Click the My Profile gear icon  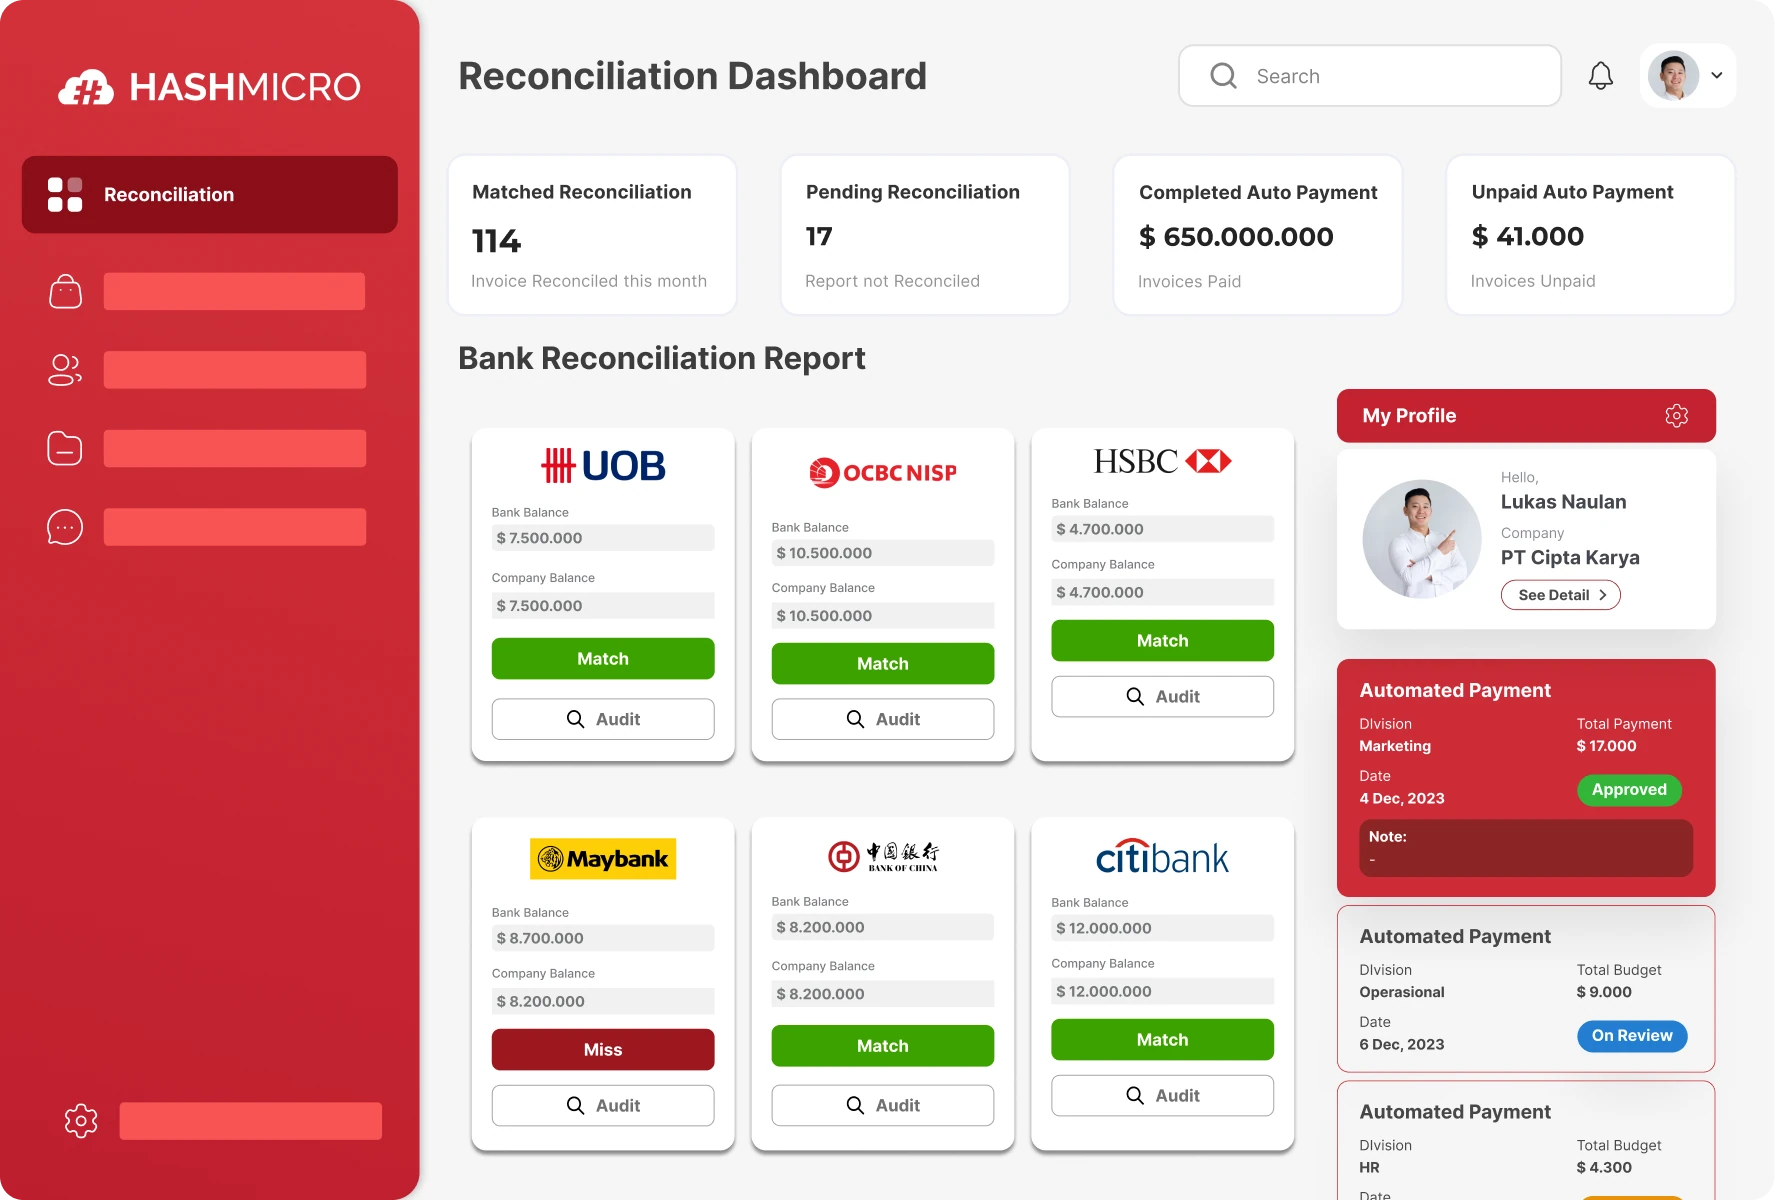1676,416
